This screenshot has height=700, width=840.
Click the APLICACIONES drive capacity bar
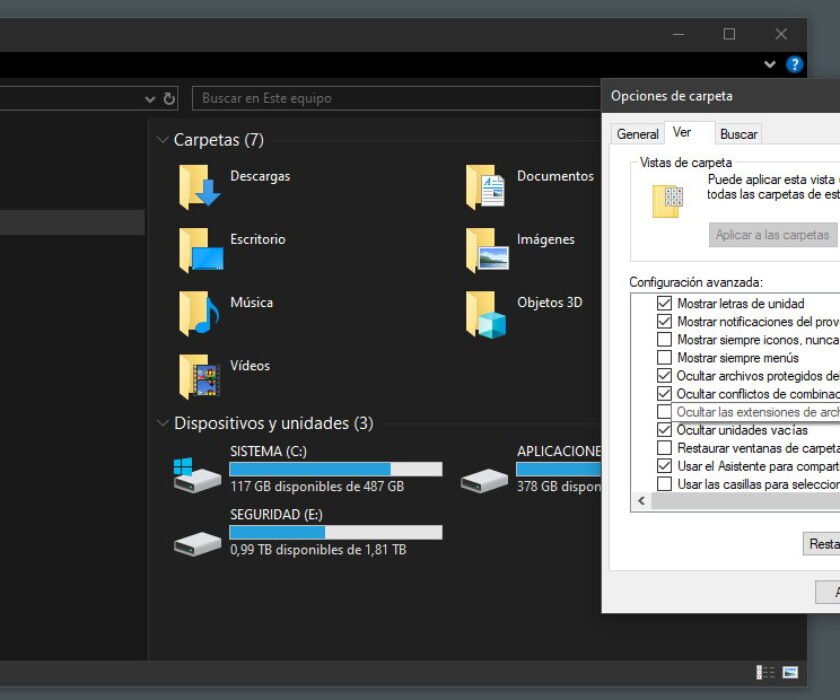coord(558,469)
